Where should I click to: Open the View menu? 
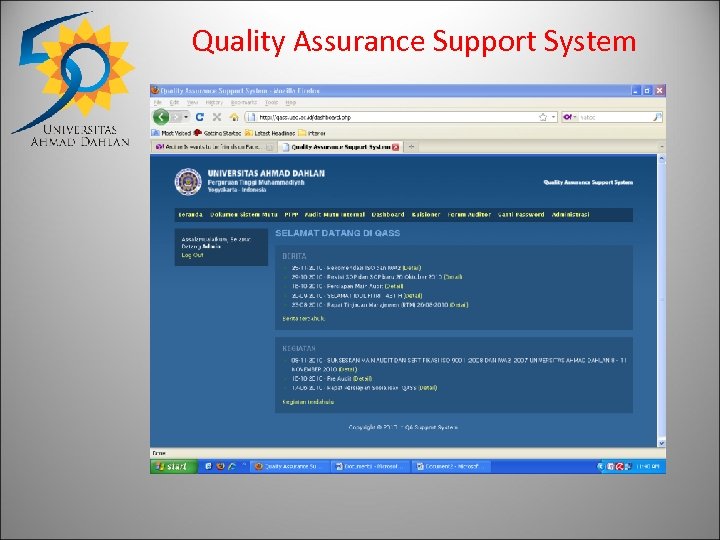[x=192, y=102]
